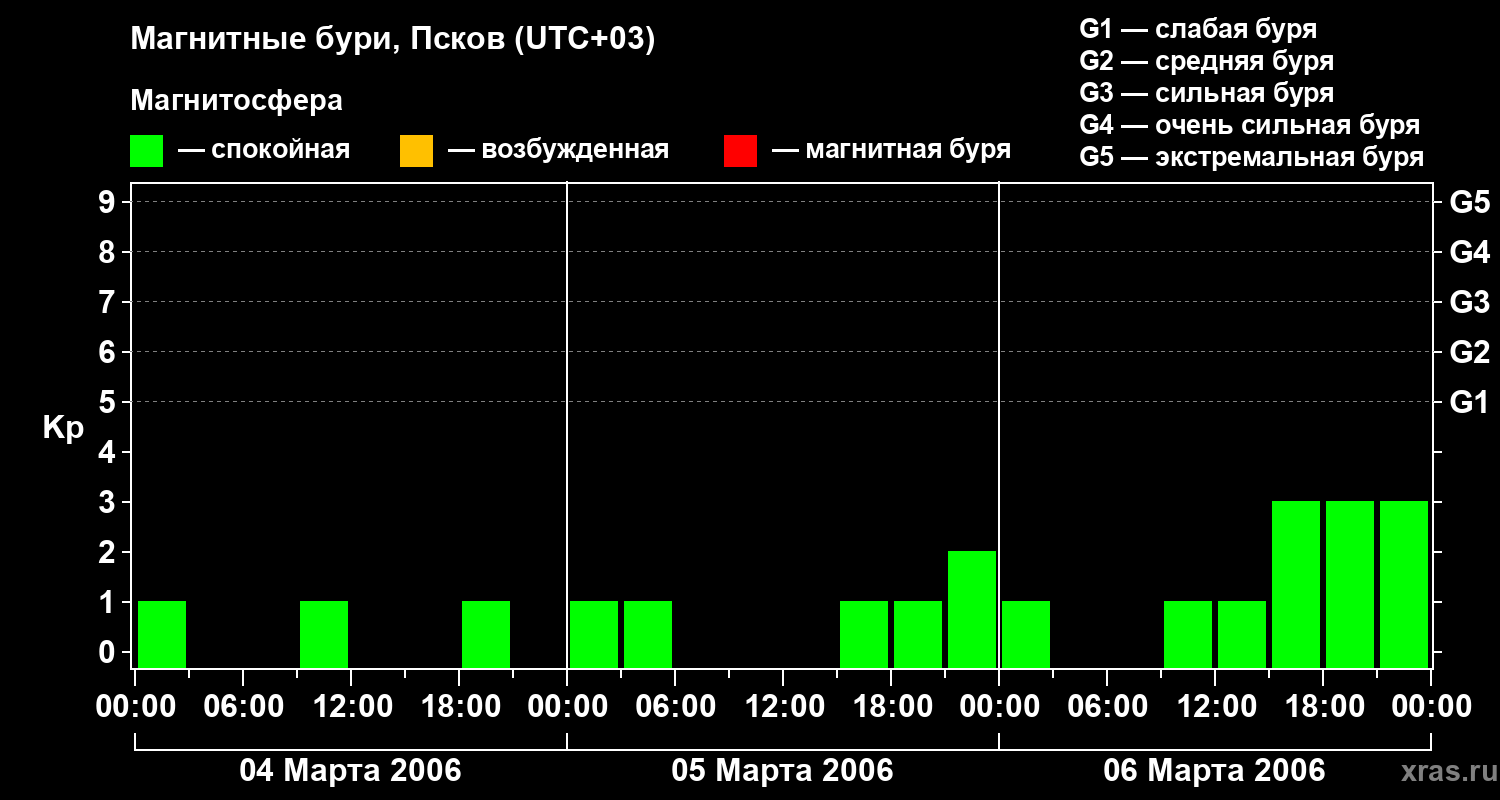Select the 04 Марта 09:00–12:00 green bar
This screenshot has width=1500, height=800.
324,634
